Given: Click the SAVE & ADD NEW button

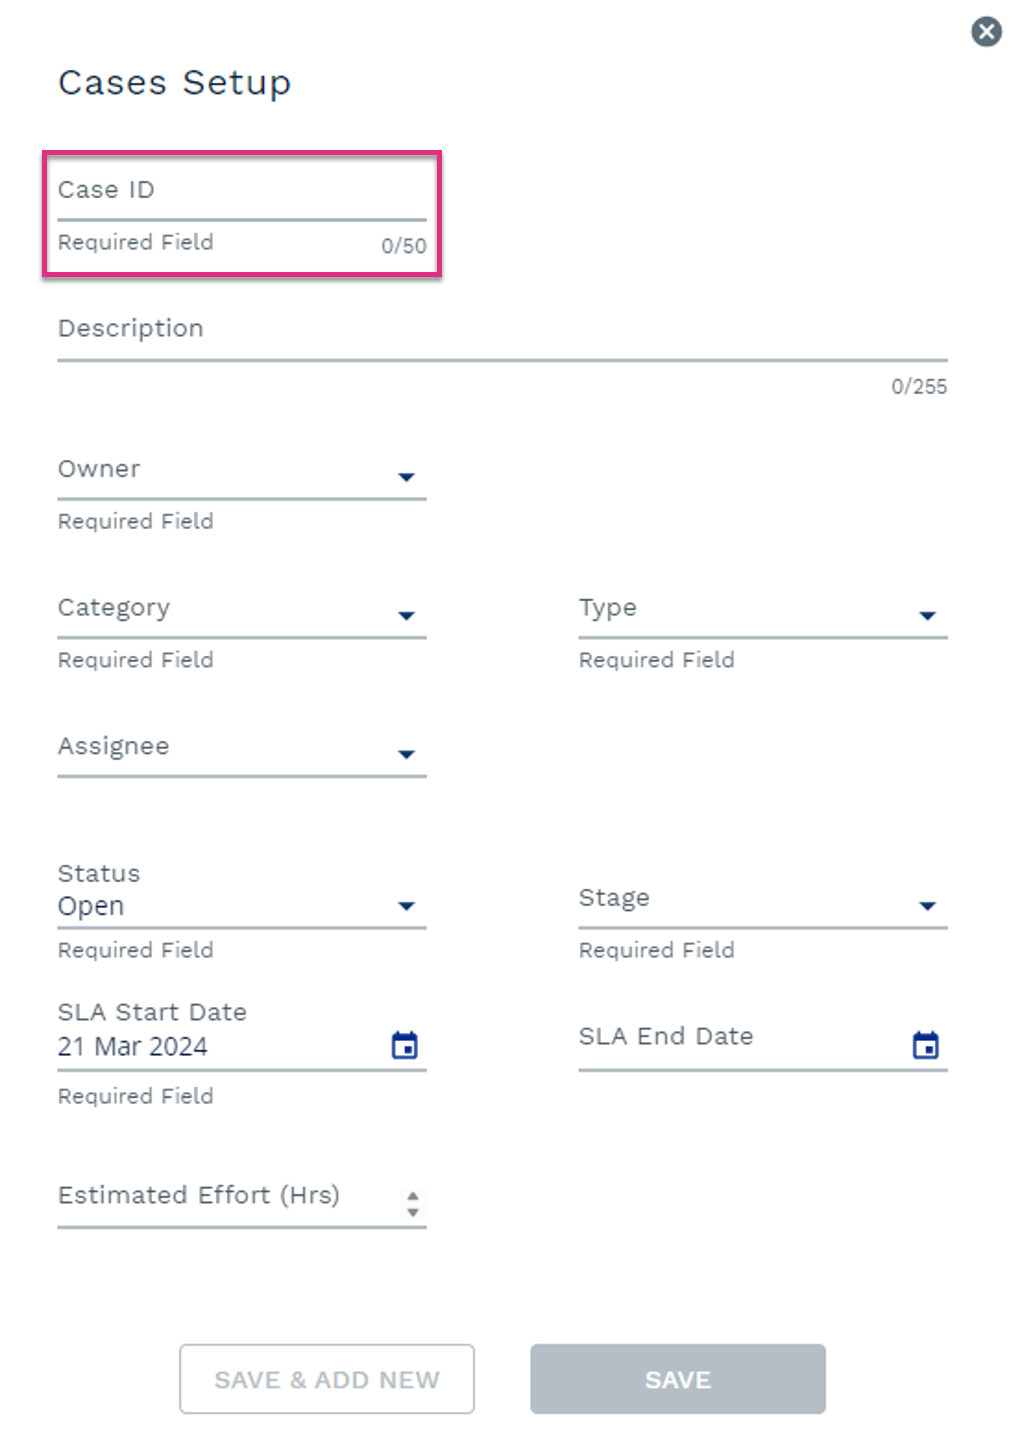Looking at the screenshot, I should pyautogui.click(x=327, y=1379).
